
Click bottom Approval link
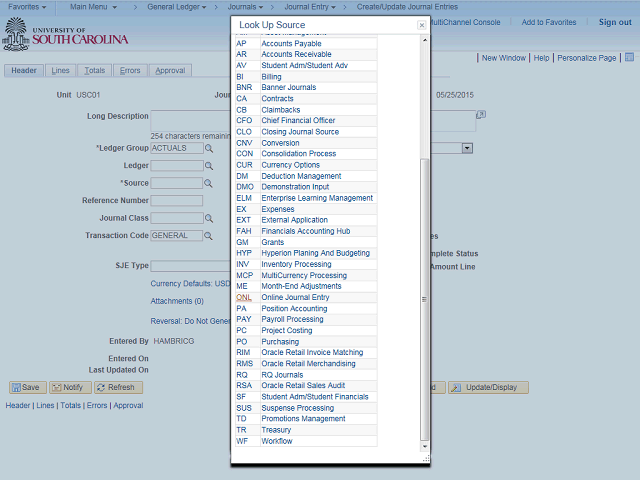coord(128,405)
